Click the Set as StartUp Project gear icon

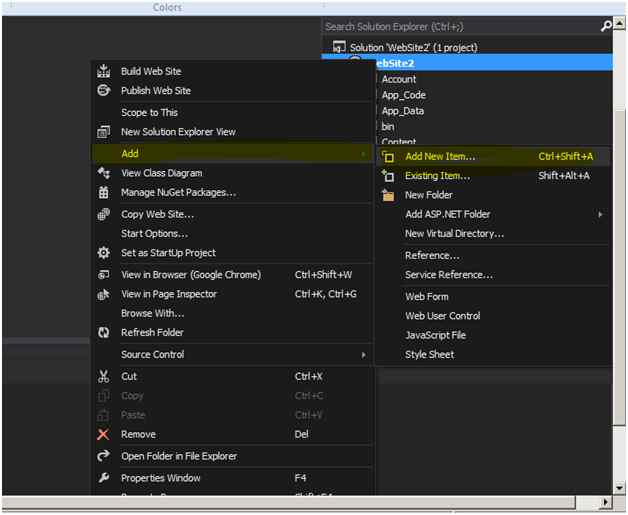coord(102,253)
